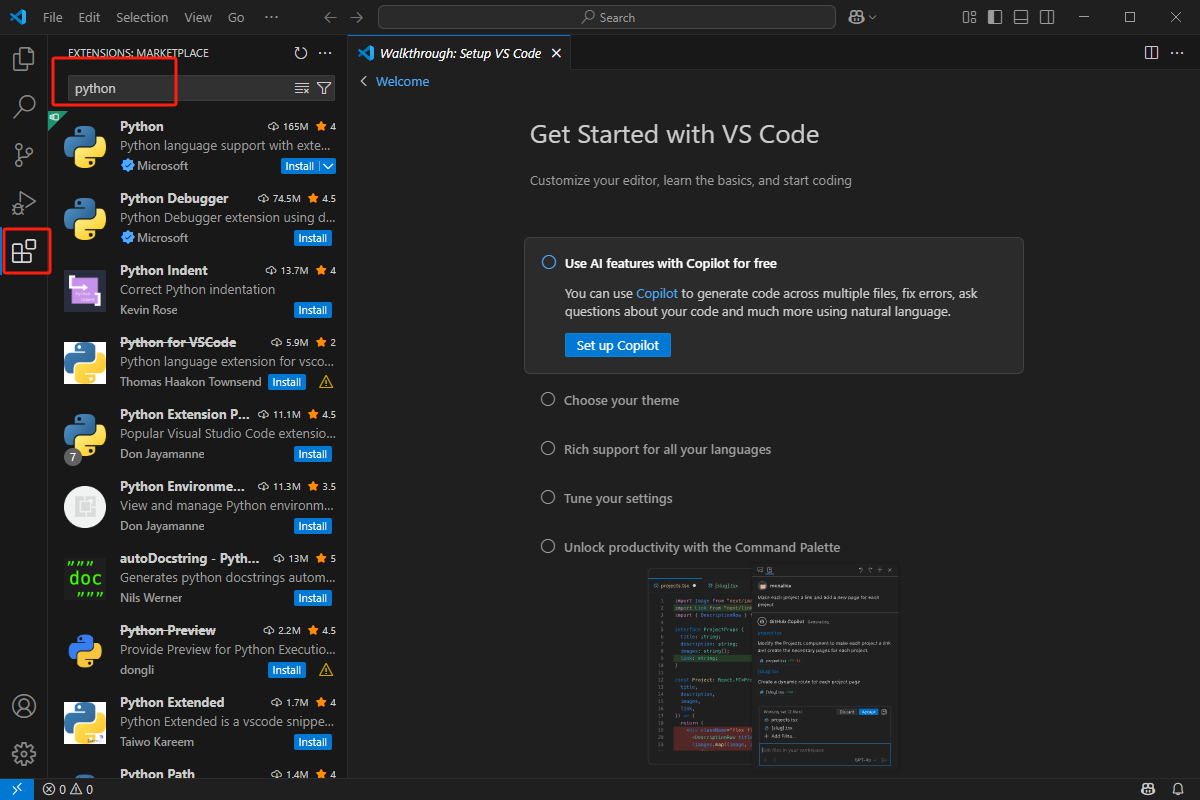Switch to Walkthrough: Setup VS Code tab

459,53
